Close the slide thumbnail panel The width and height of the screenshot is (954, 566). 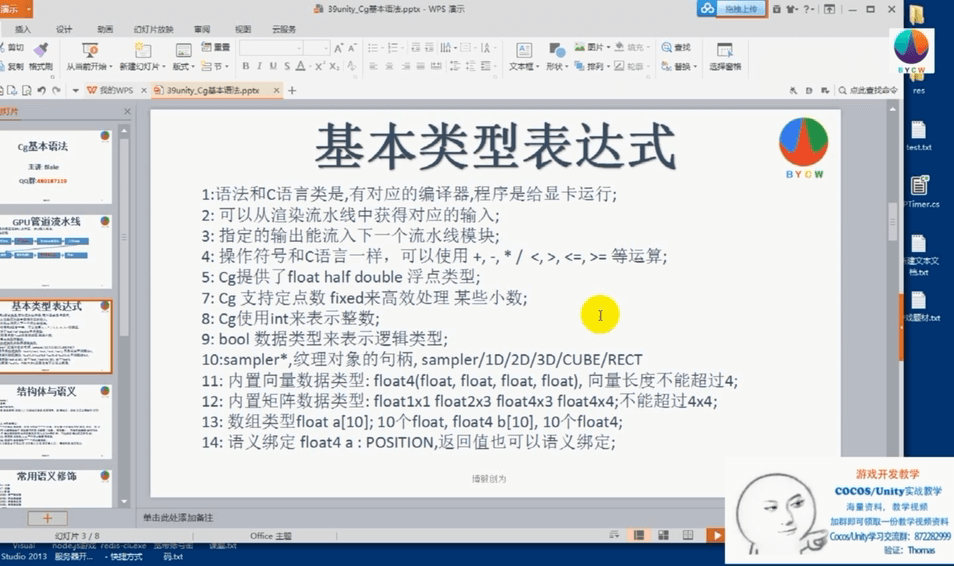pyautogui.click(x=127, y=111)
